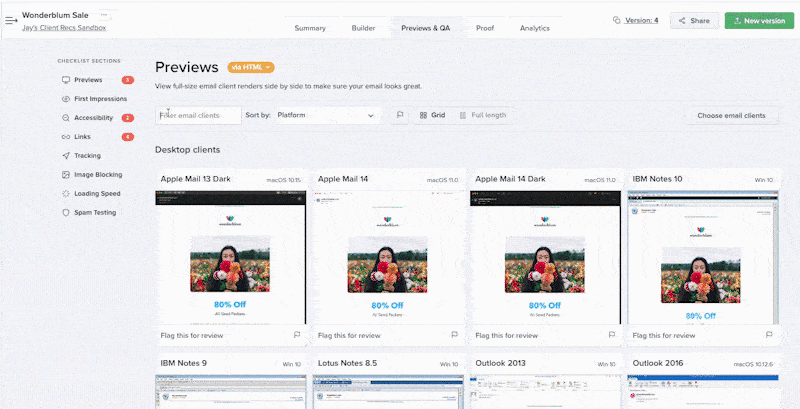Viewport: 800px width, 409px height.
Task: Go to Loading Speed checklist section
Action: pyautogui.click(x=97, y=193)
